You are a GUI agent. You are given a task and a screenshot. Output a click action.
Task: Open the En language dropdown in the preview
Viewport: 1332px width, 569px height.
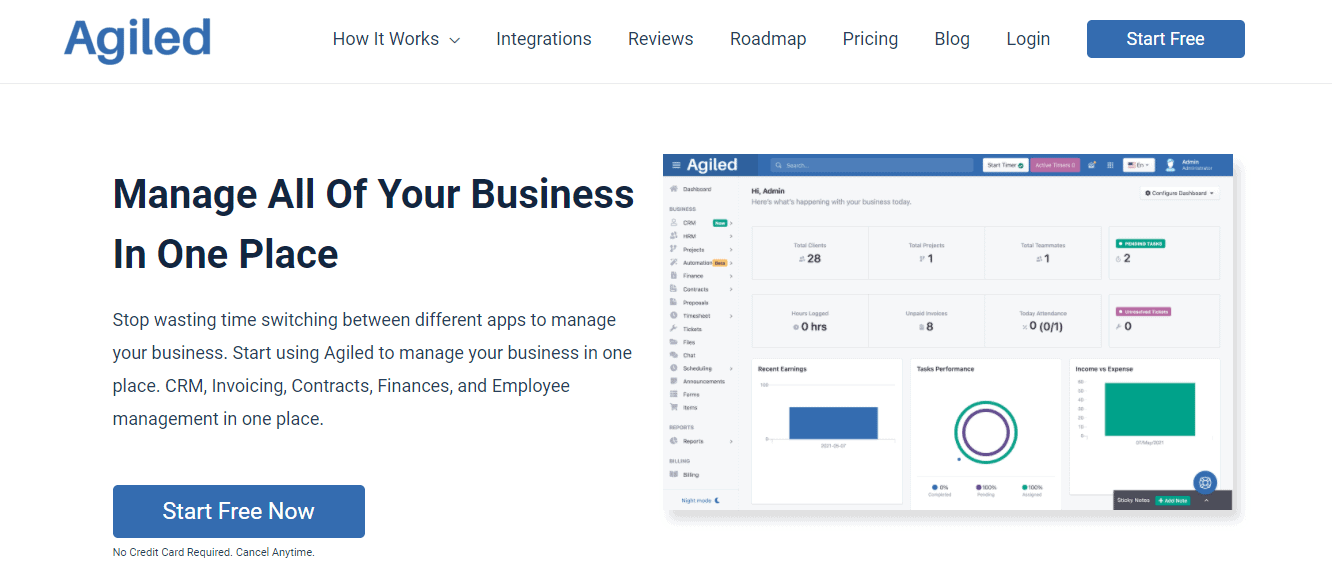pos(1138,165)
